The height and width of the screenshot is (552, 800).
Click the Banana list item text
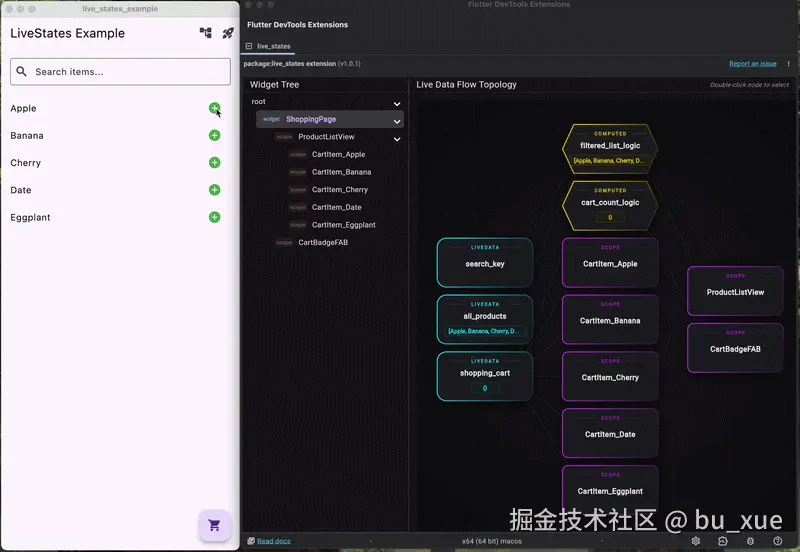pyautogui.click(x=27, y=136)
